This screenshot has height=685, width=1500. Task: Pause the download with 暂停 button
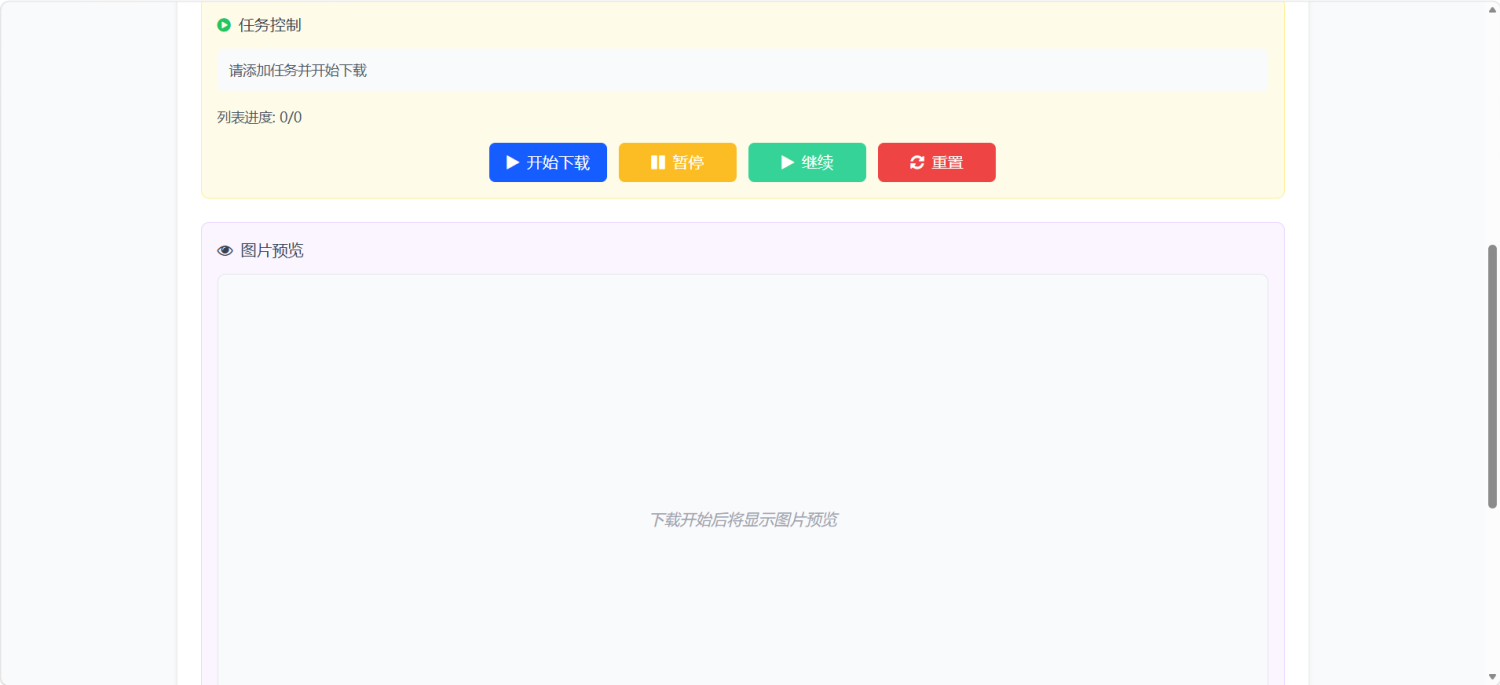tap(678, 163)
